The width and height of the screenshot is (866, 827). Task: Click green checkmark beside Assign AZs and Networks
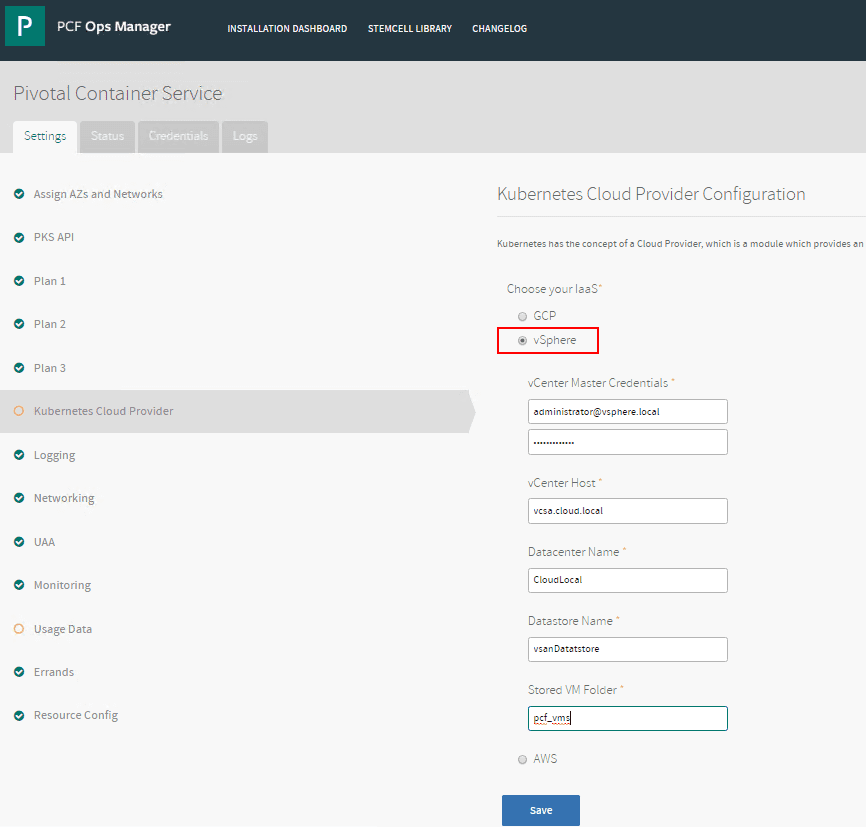(19, 194)
